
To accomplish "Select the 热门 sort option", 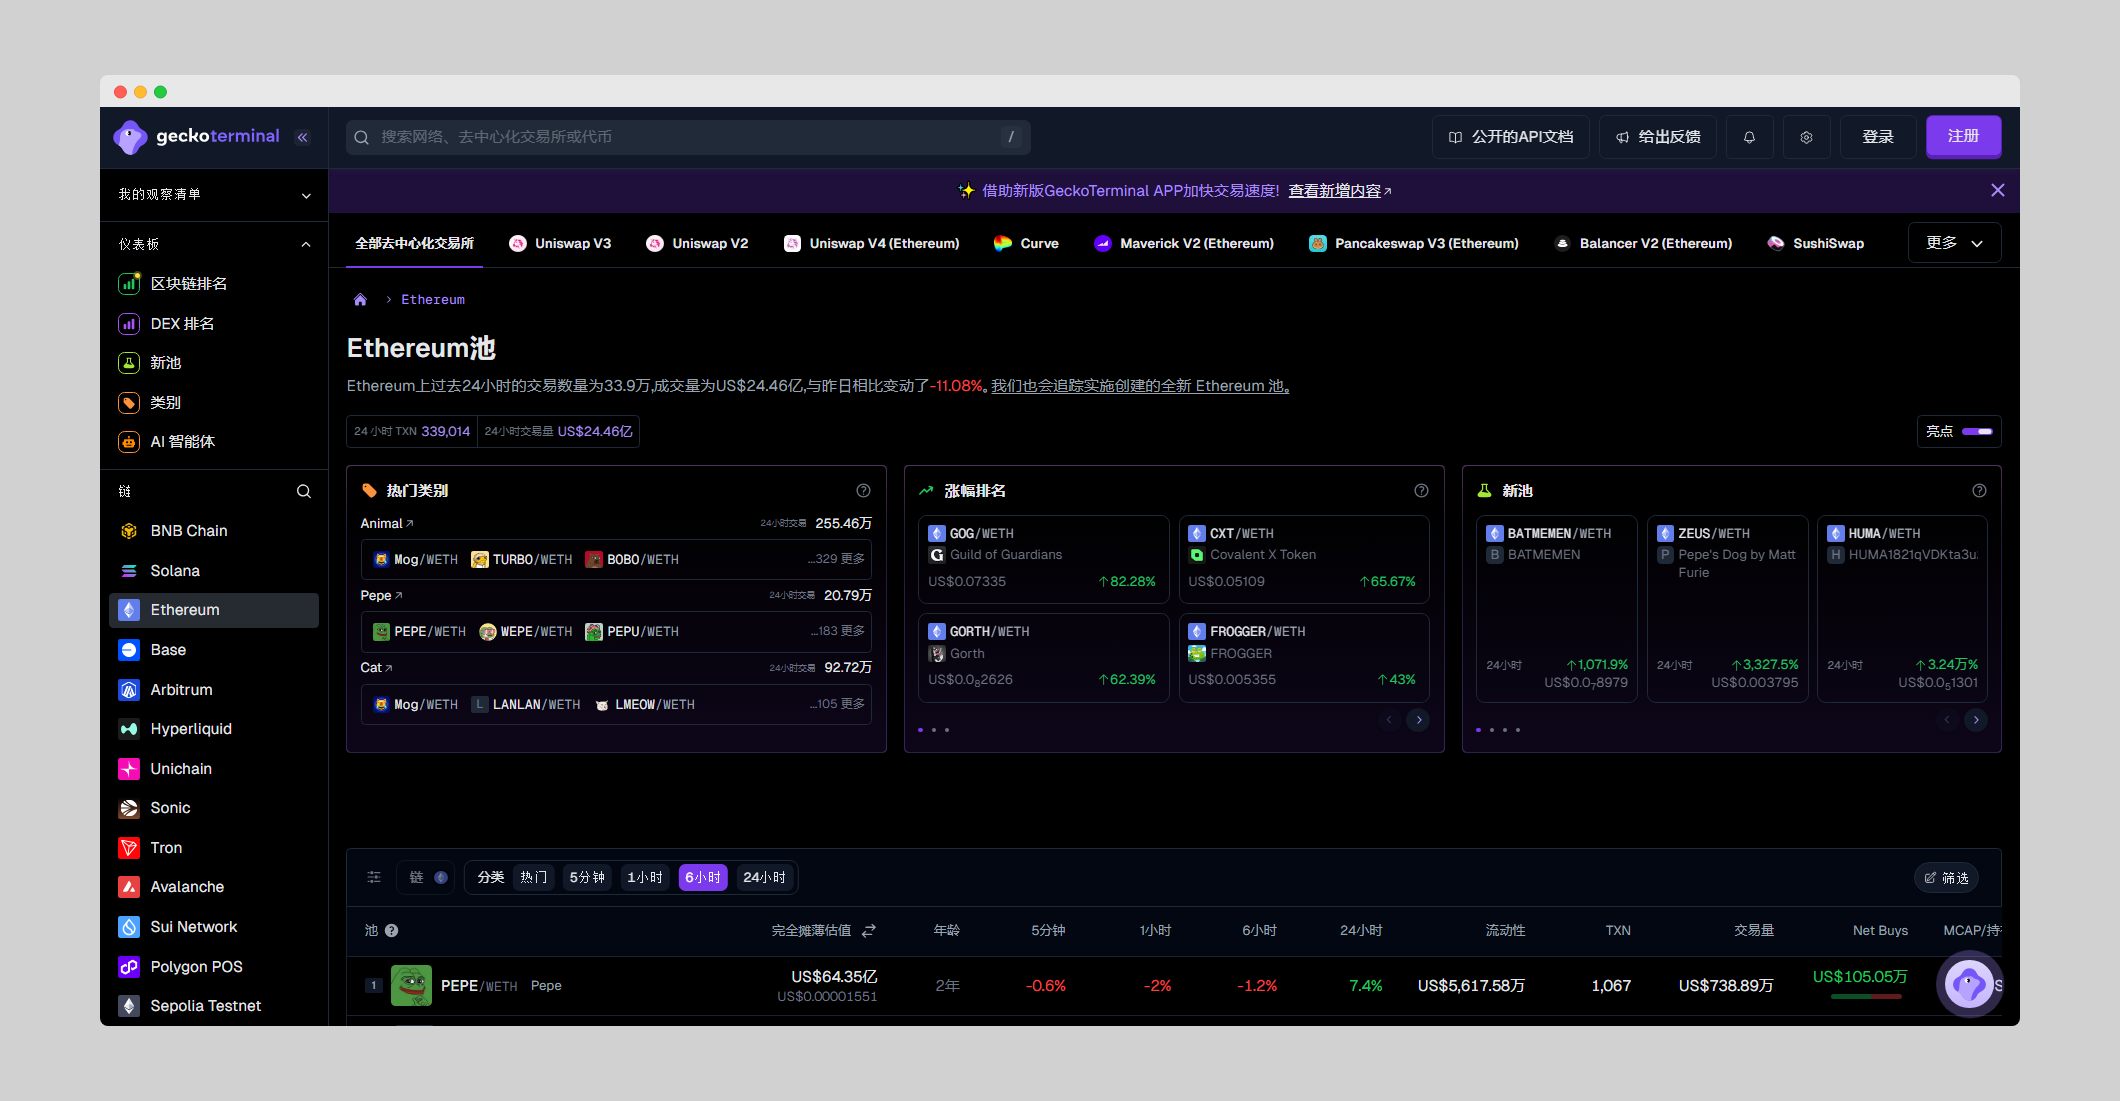I will point(534,877).
